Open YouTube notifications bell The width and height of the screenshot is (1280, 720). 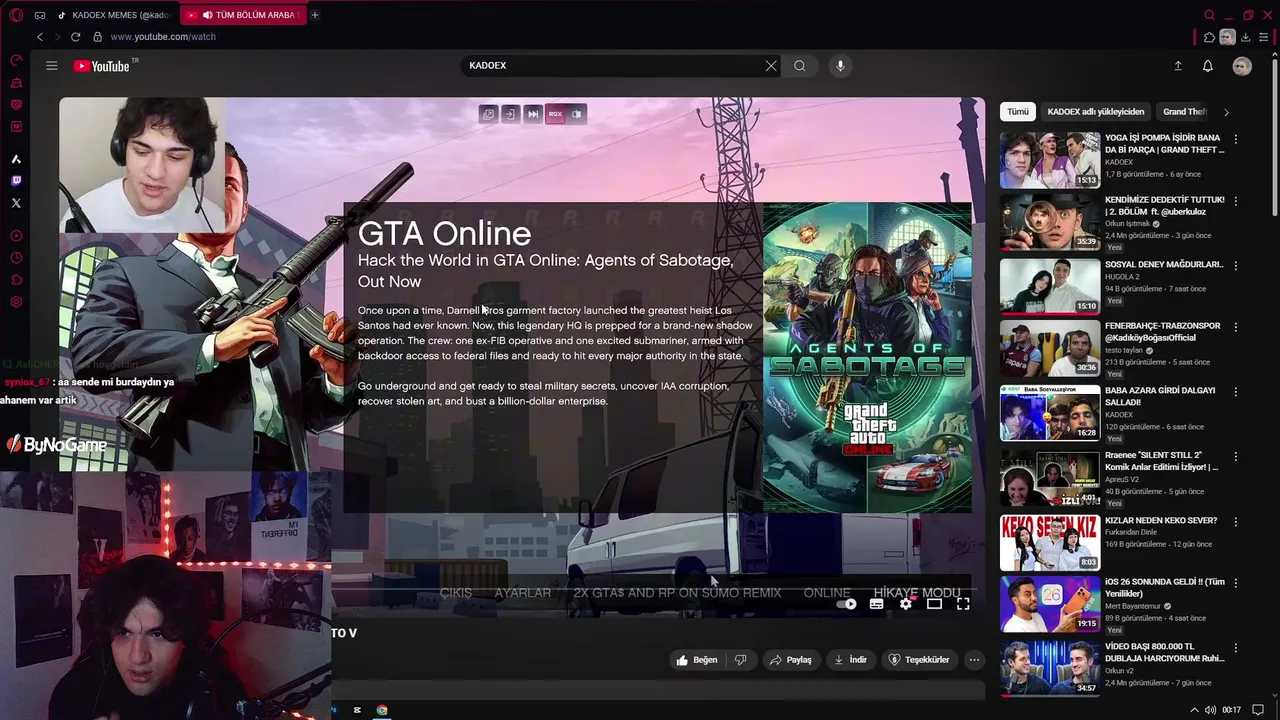tap(1207, 66)
